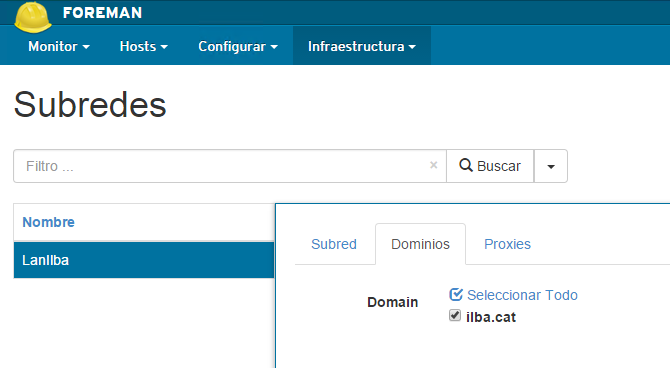Viewport: 670px width, 368px height.
Task: Click the Seleccionar Todo link
Action: [514, 295]
